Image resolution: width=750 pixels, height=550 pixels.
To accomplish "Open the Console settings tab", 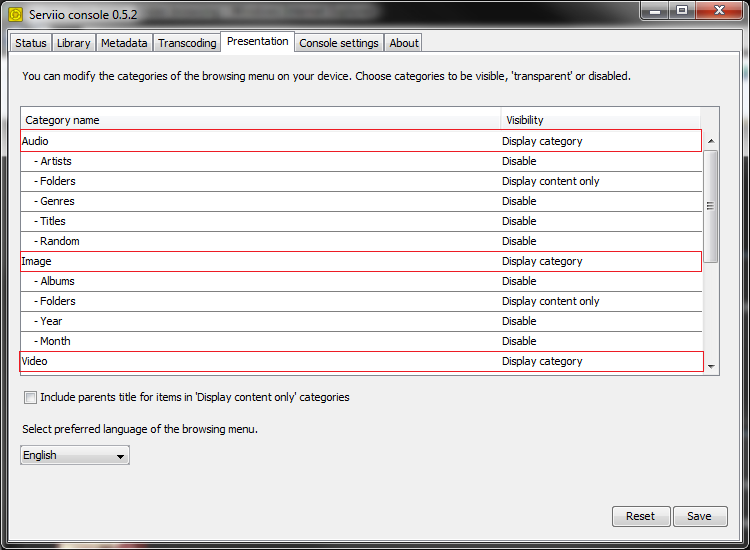I will [339, 43].
